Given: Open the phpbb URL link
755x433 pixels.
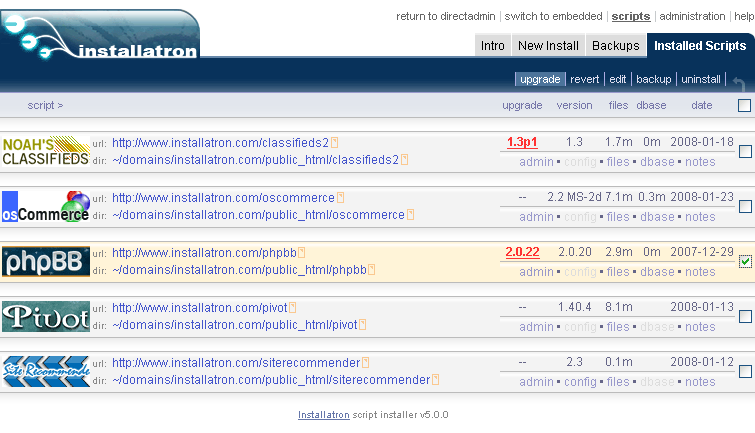Looking at the screenshot, I should coord(204,253).
